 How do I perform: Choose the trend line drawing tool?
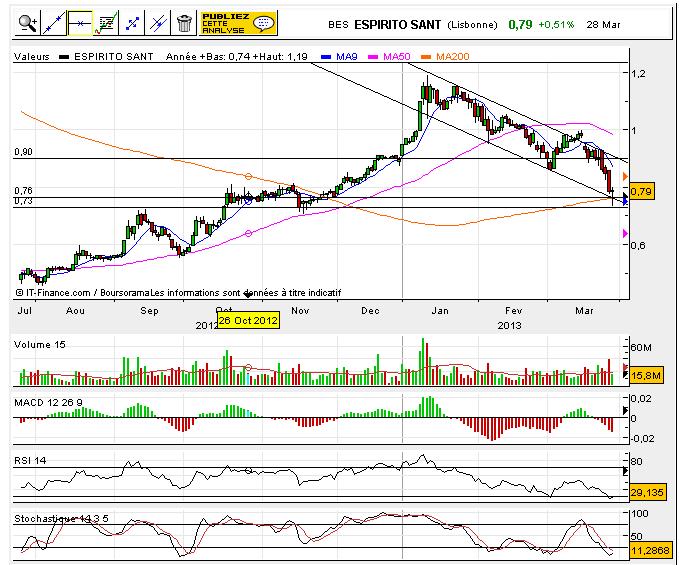[x=54, y=23]
